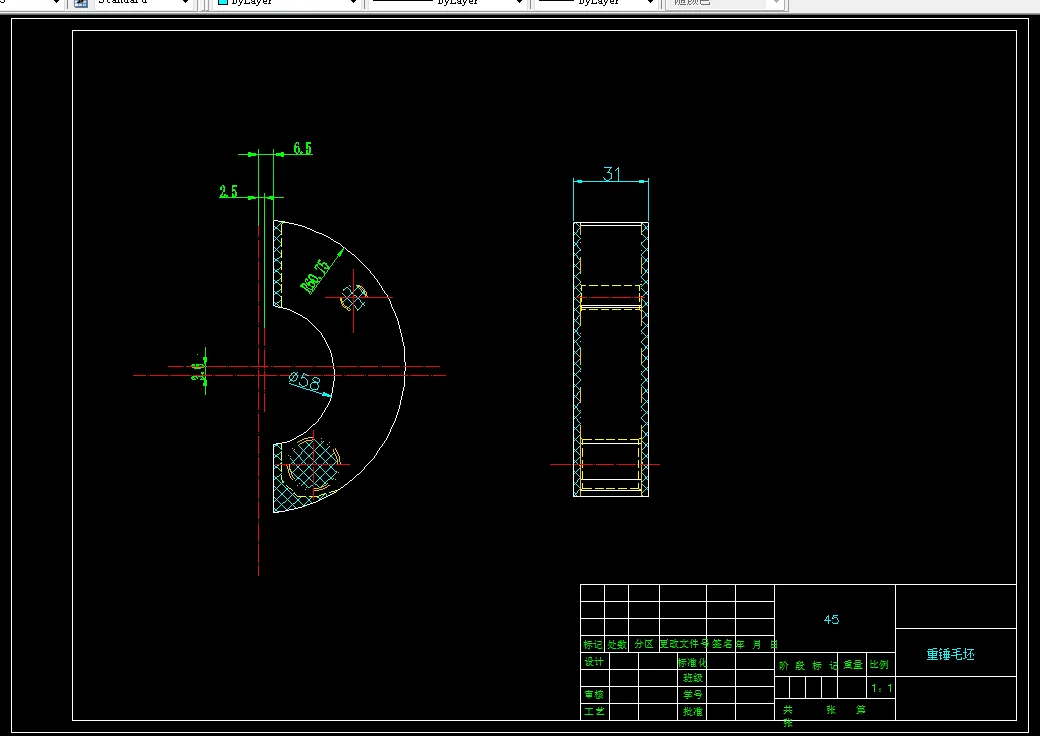This screenshot has width=1040, height=736.
Task: Click the 分区 cell in the title block
Action: click(x=643, y=644)
